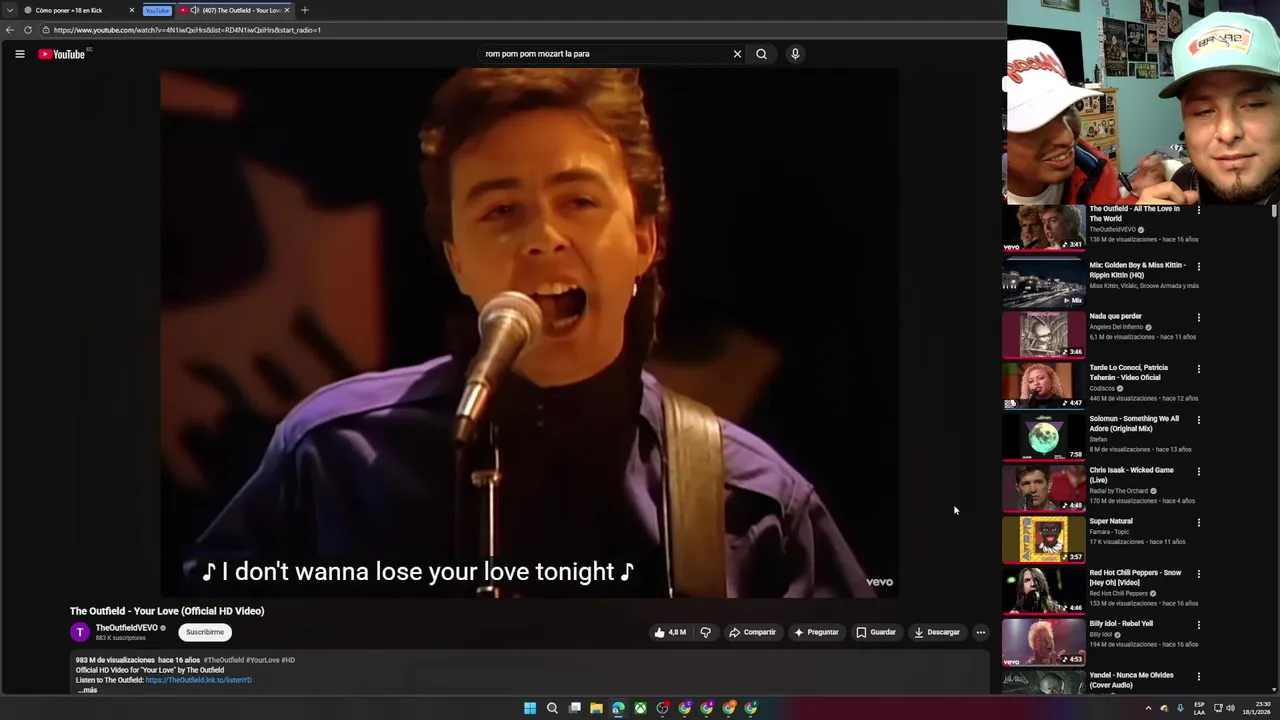The width and height of the screenshot is (1280, 720).
Task: Open Nada que perder video thumbnail
Action: pos(1044,335)
